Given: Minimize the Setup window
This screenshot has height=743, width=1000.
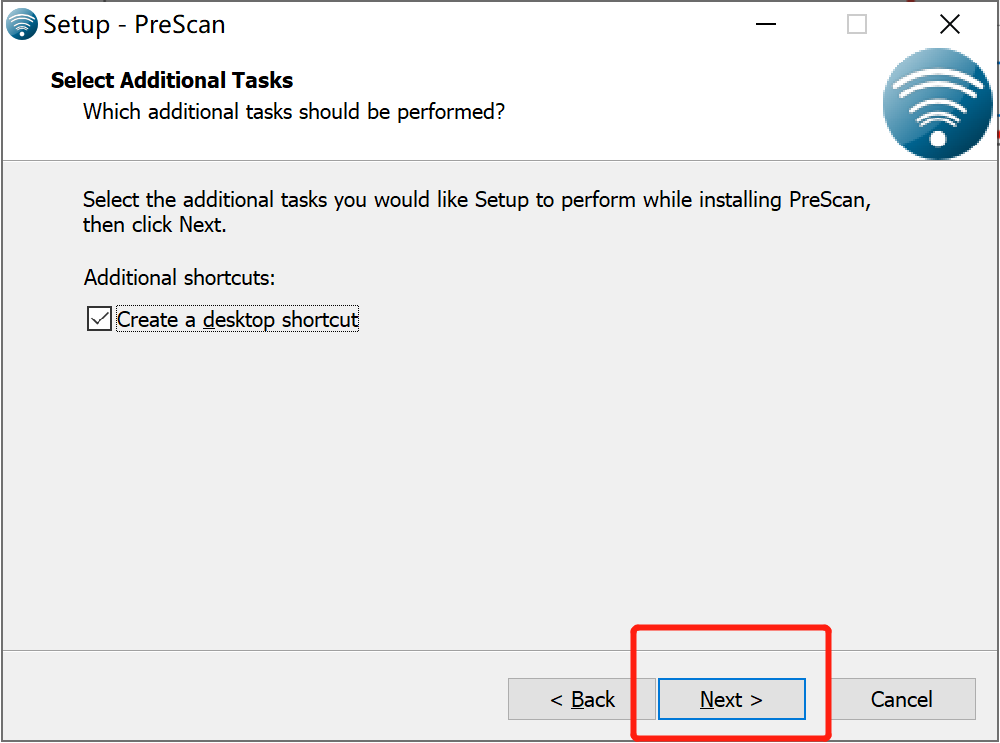Looking at the screenshot, I should click(x=765, y=24).
